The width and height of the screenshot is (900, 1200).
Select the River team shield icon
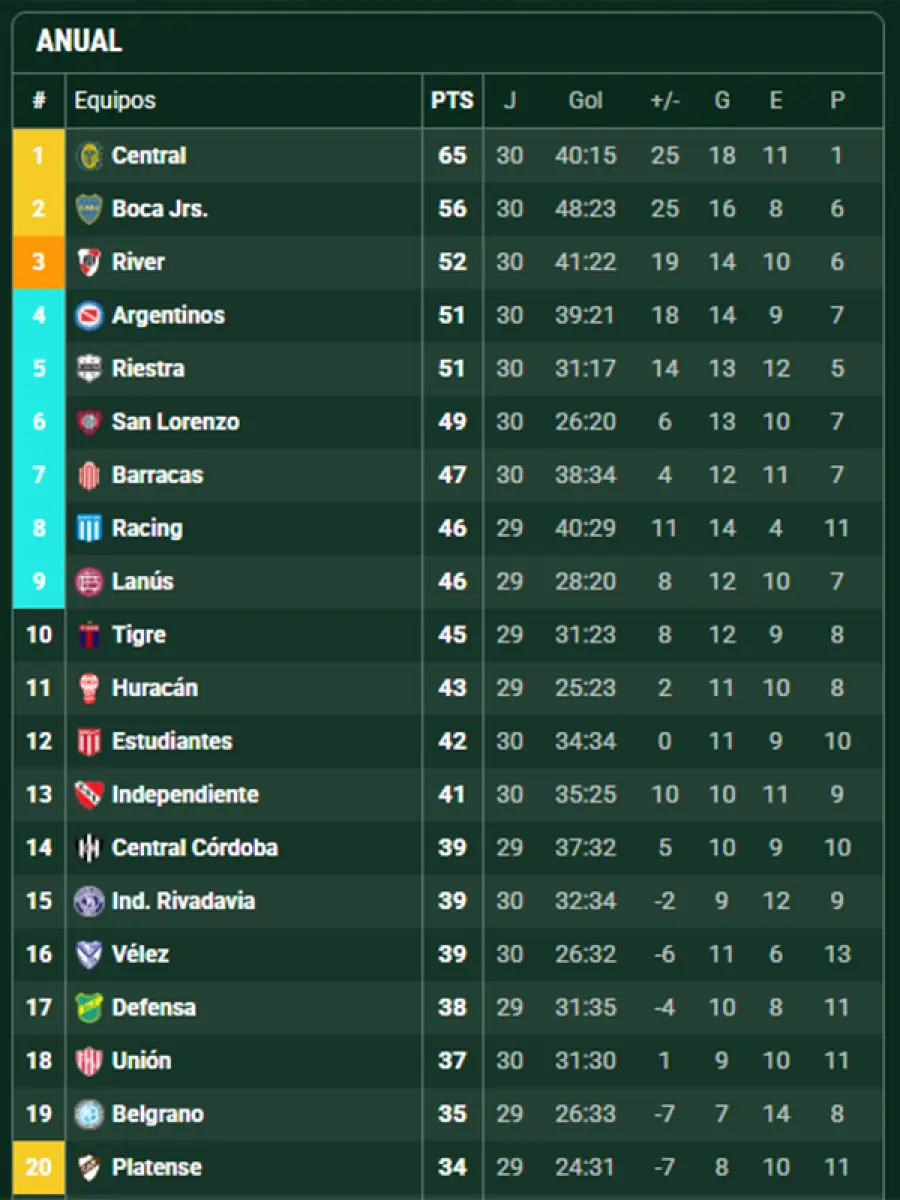point(89,262)
